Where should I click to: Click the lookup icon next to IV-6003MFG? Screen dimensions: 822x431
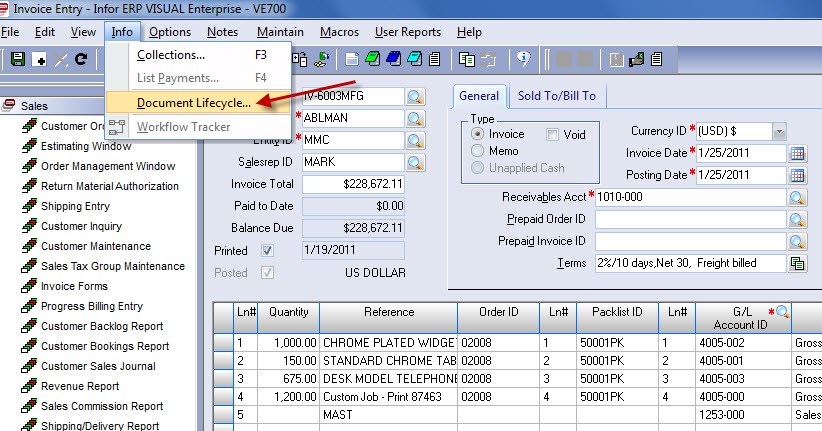(x=415, y=96)
